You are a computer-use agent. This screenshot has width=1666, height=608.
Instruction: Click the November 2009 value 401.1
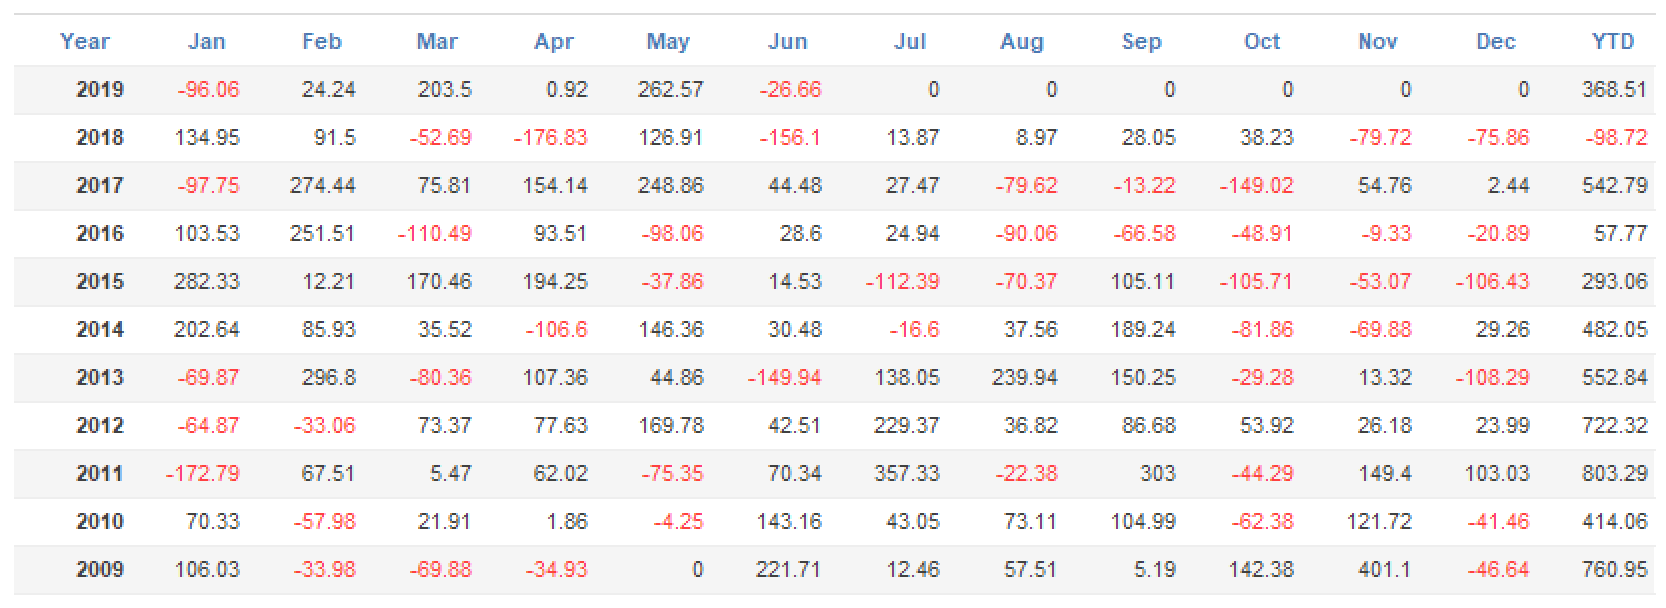(x=1385, y=570)
